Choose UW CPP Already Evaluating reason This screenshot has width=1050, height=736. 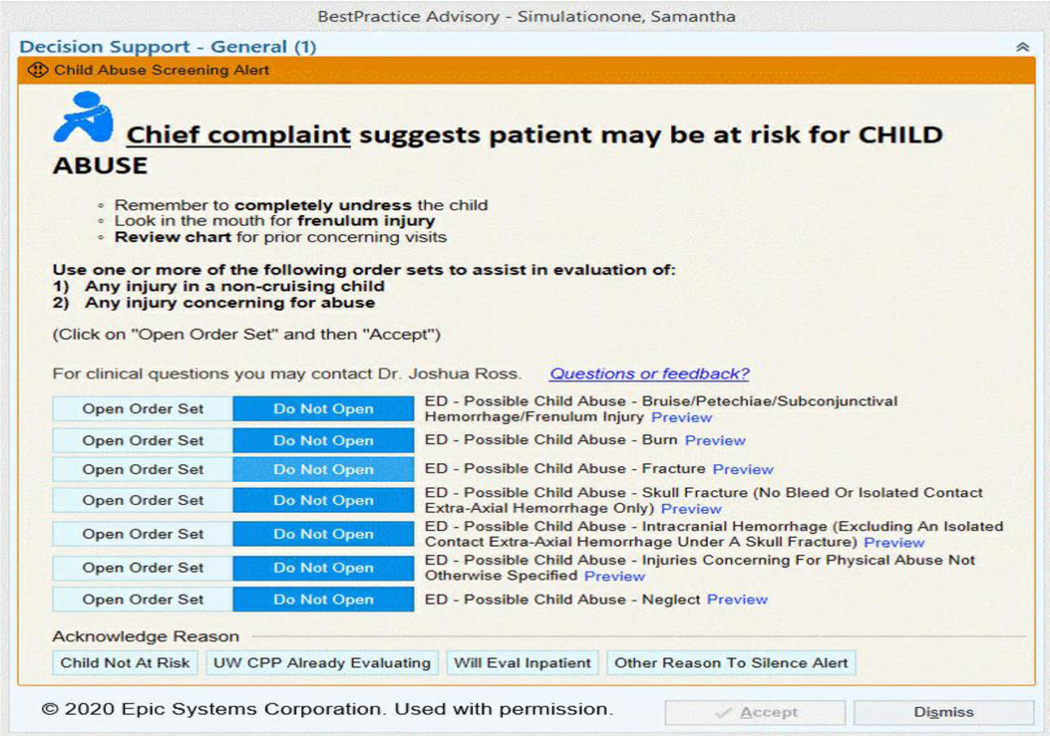click(322, 663)
